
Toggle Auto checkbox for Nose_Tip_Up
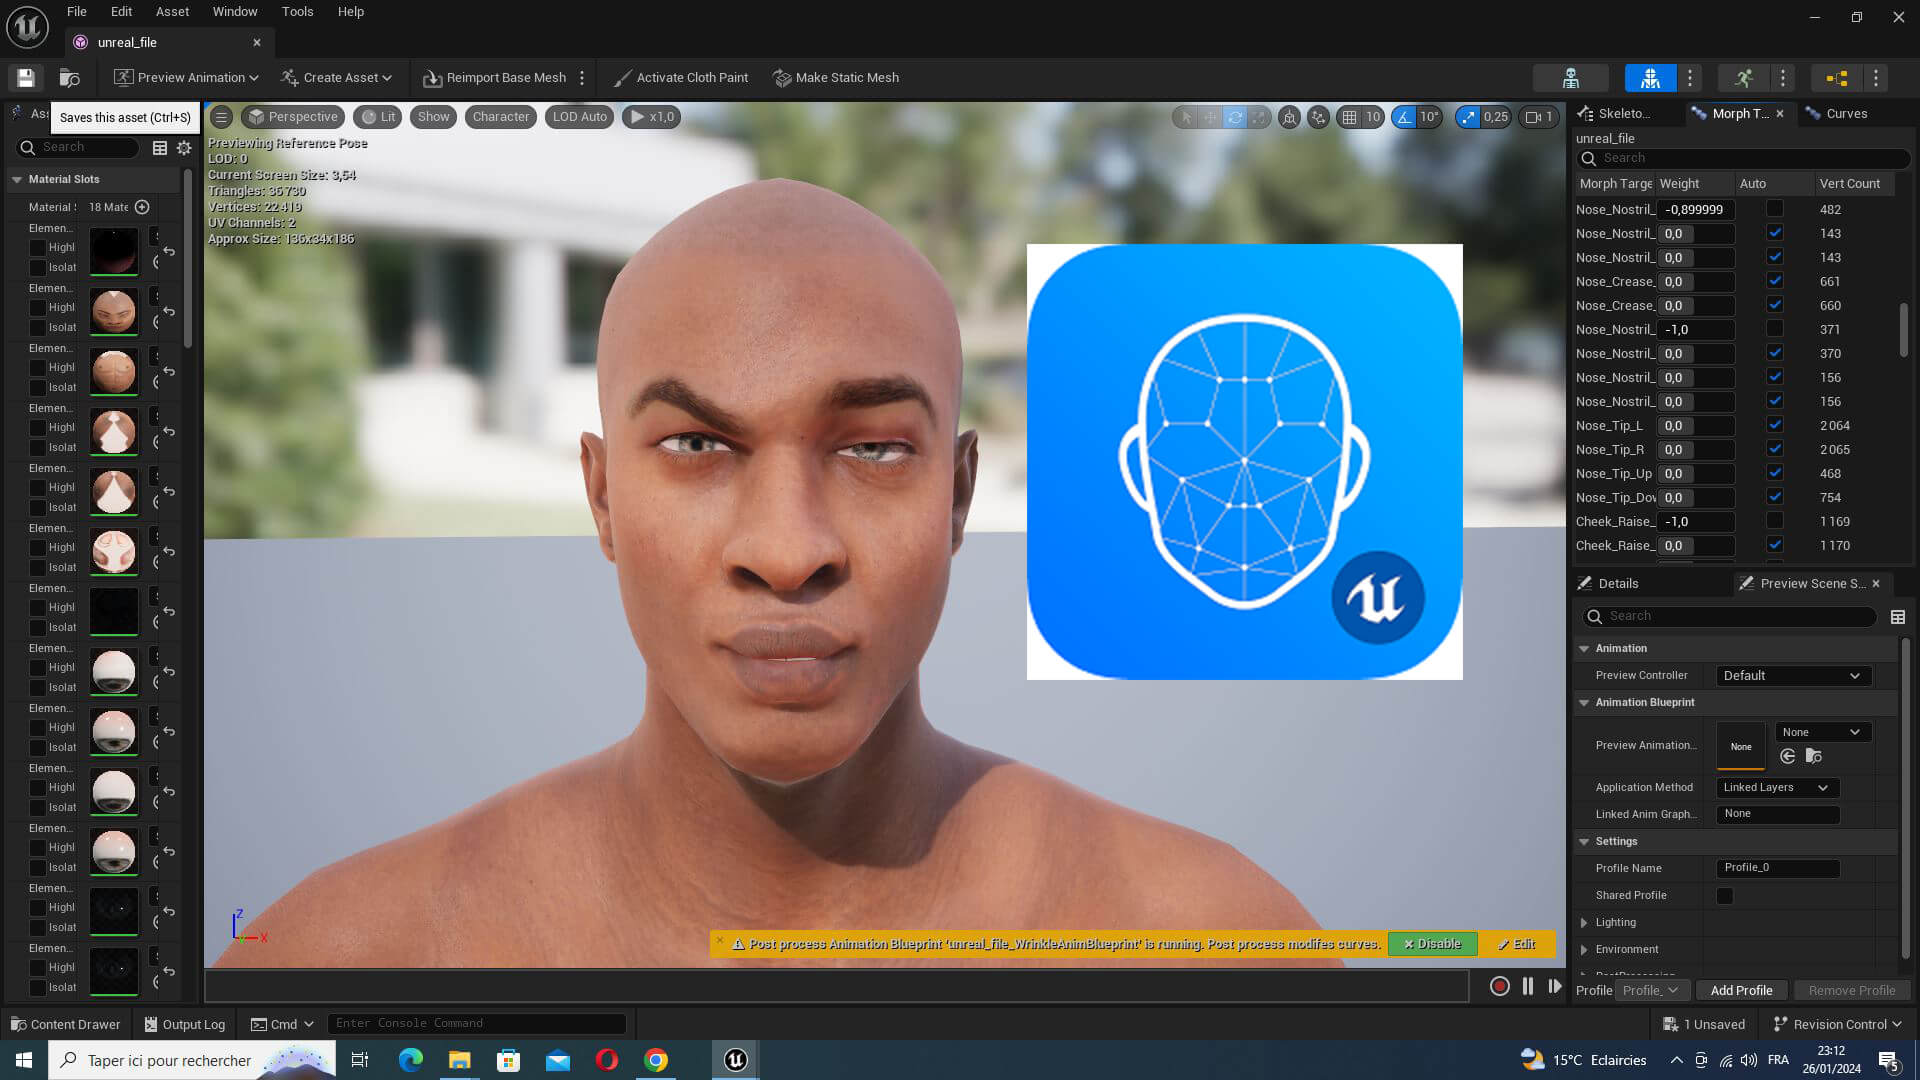pyautogui.click(x=1775, y=473)
